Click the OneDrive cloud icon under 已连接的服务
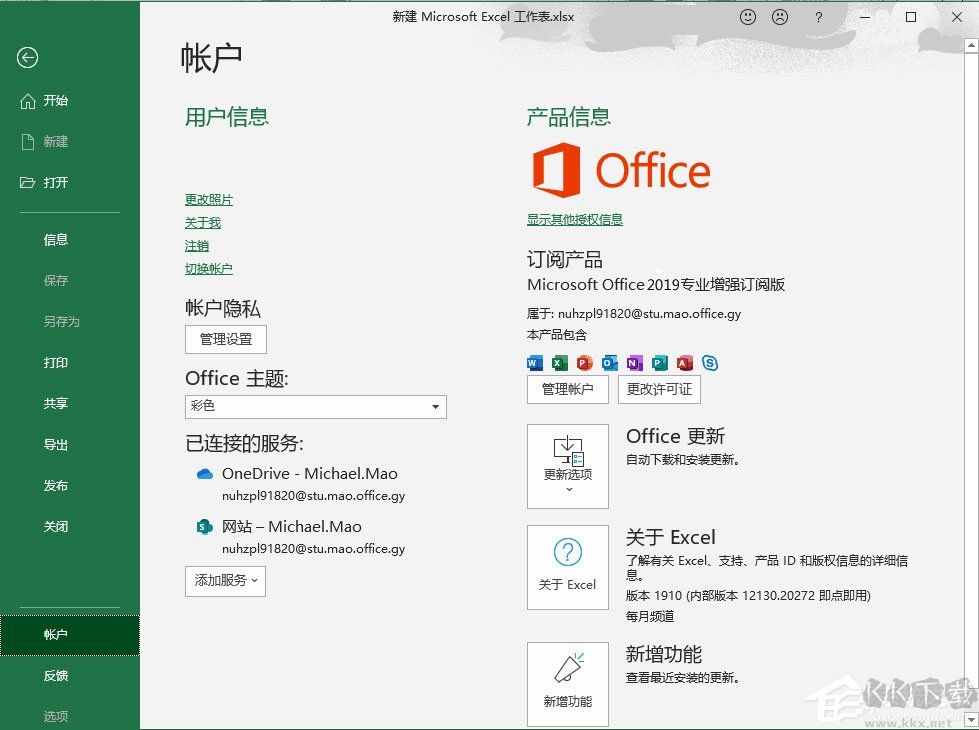 pos(205,473)
